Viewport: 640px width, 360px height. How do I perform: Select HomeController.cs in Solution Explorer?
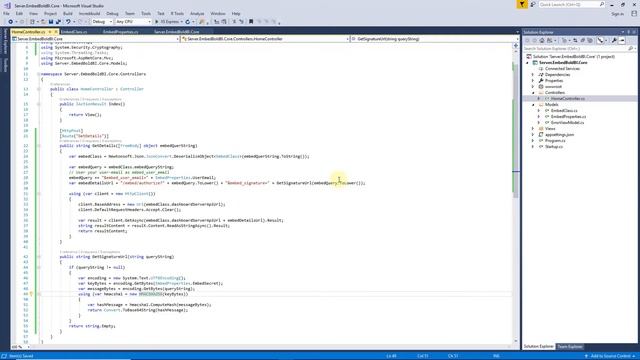pos(567,99)
